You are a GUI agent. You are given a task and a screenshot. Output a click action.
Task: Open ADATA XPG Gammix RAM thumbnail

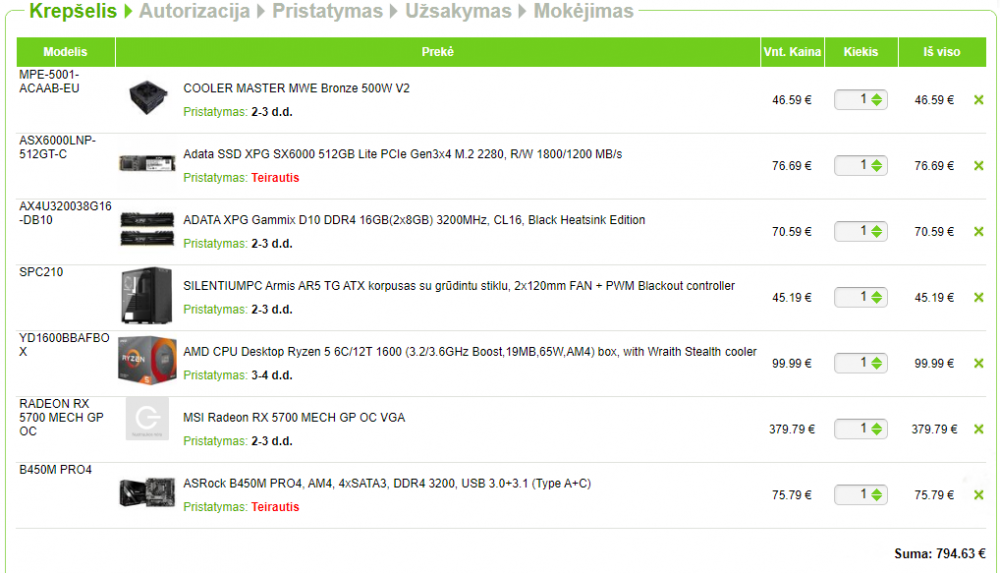[147, 230]
